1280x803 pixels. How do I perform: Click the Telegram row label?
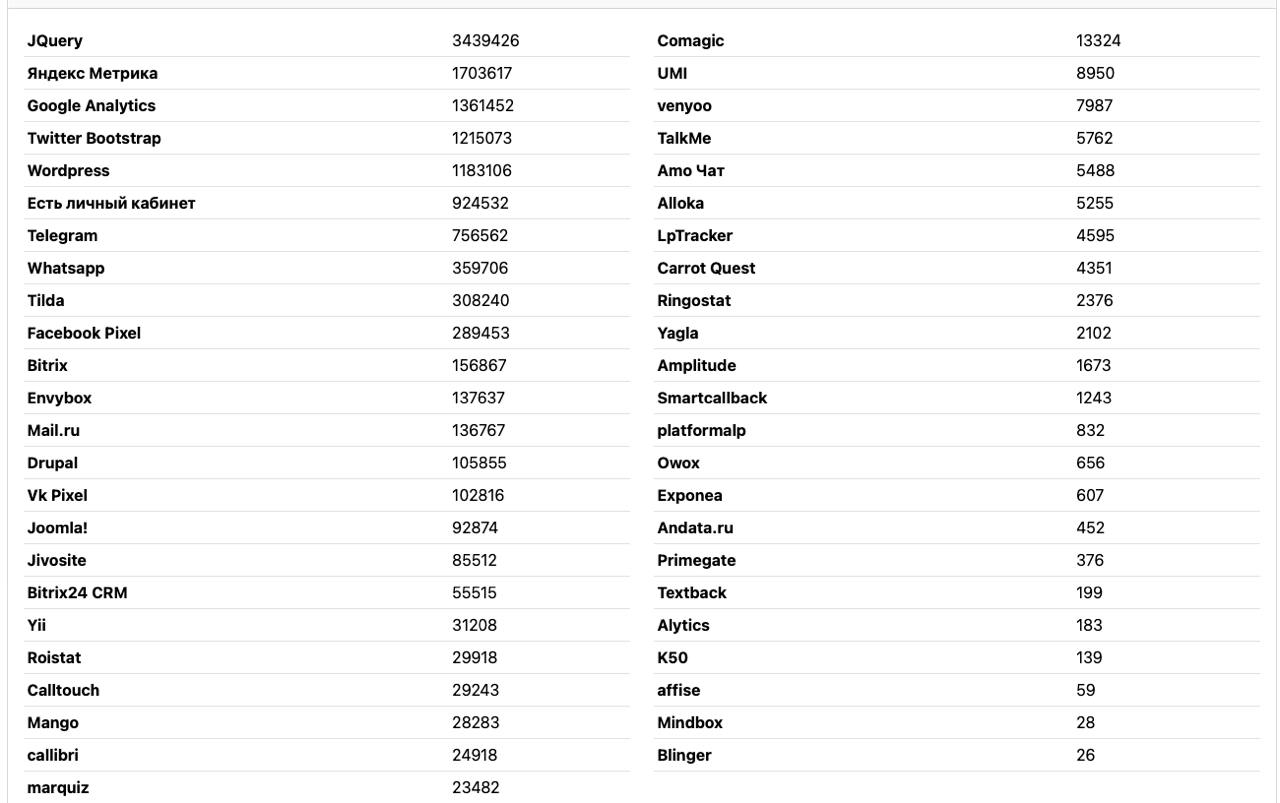pyautogui.click(x=62, y=236)
